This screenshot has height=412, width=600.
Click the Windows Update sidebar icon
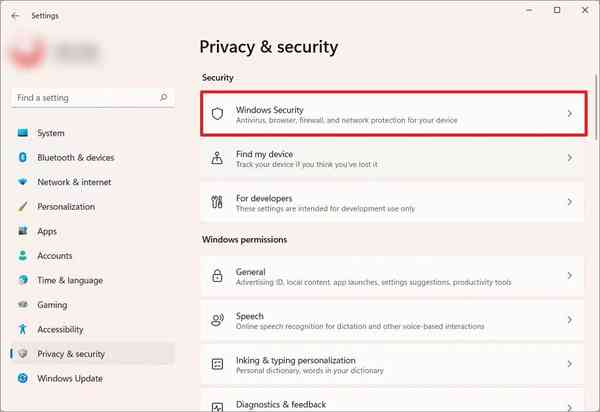click(x=22, y=379)
